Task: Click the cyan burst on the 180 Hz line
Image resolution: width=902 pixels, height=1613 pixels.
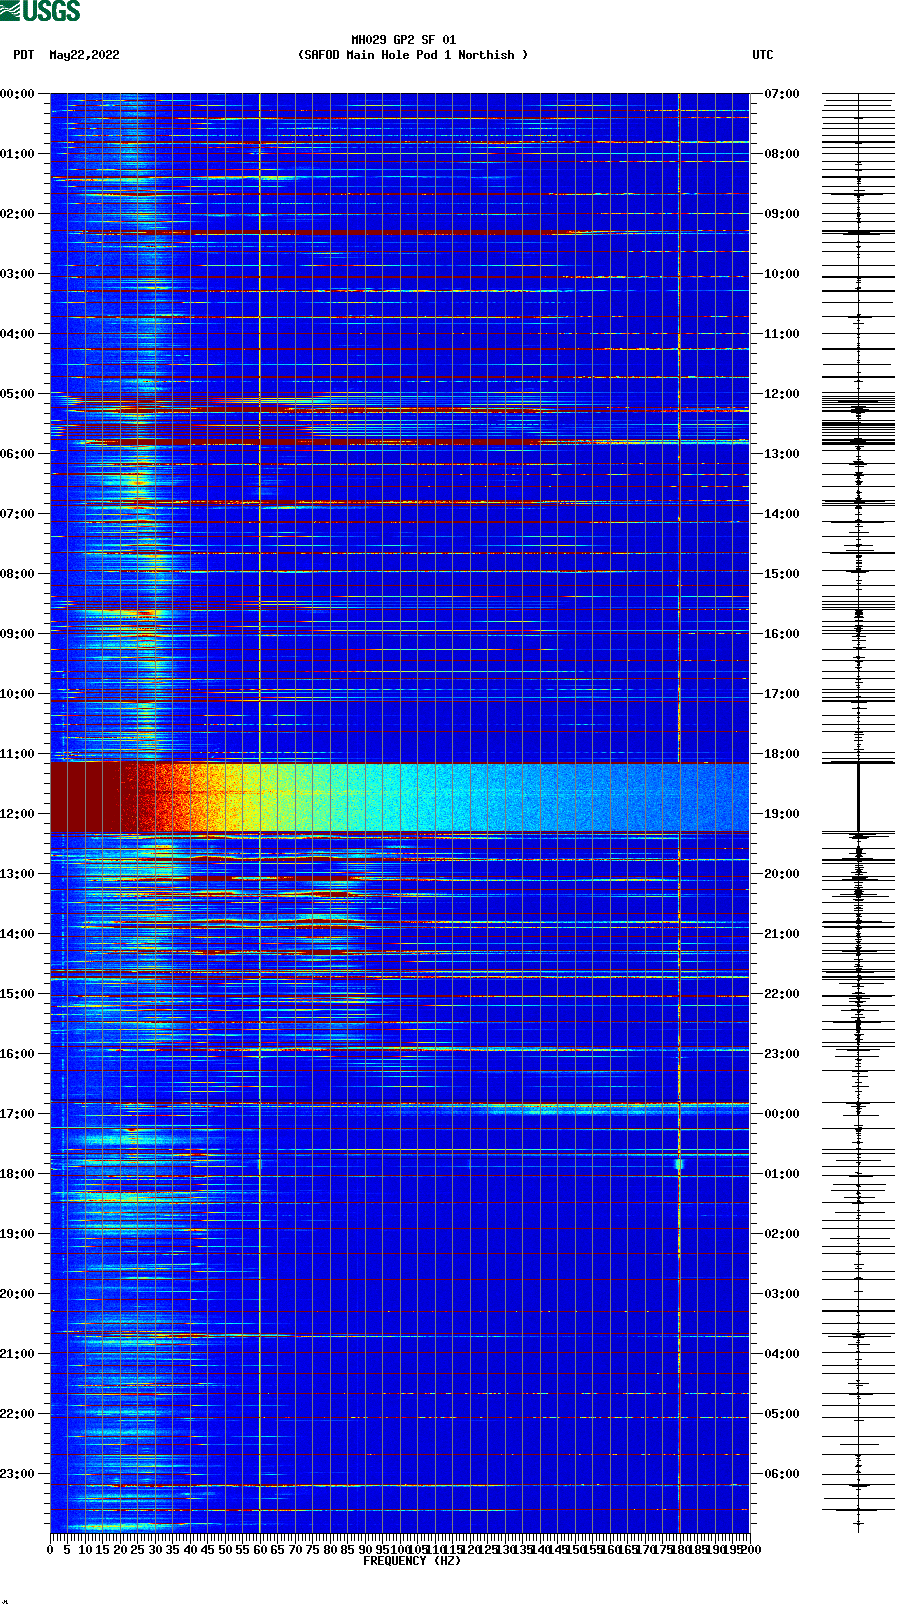Action: click(679, 1164)
